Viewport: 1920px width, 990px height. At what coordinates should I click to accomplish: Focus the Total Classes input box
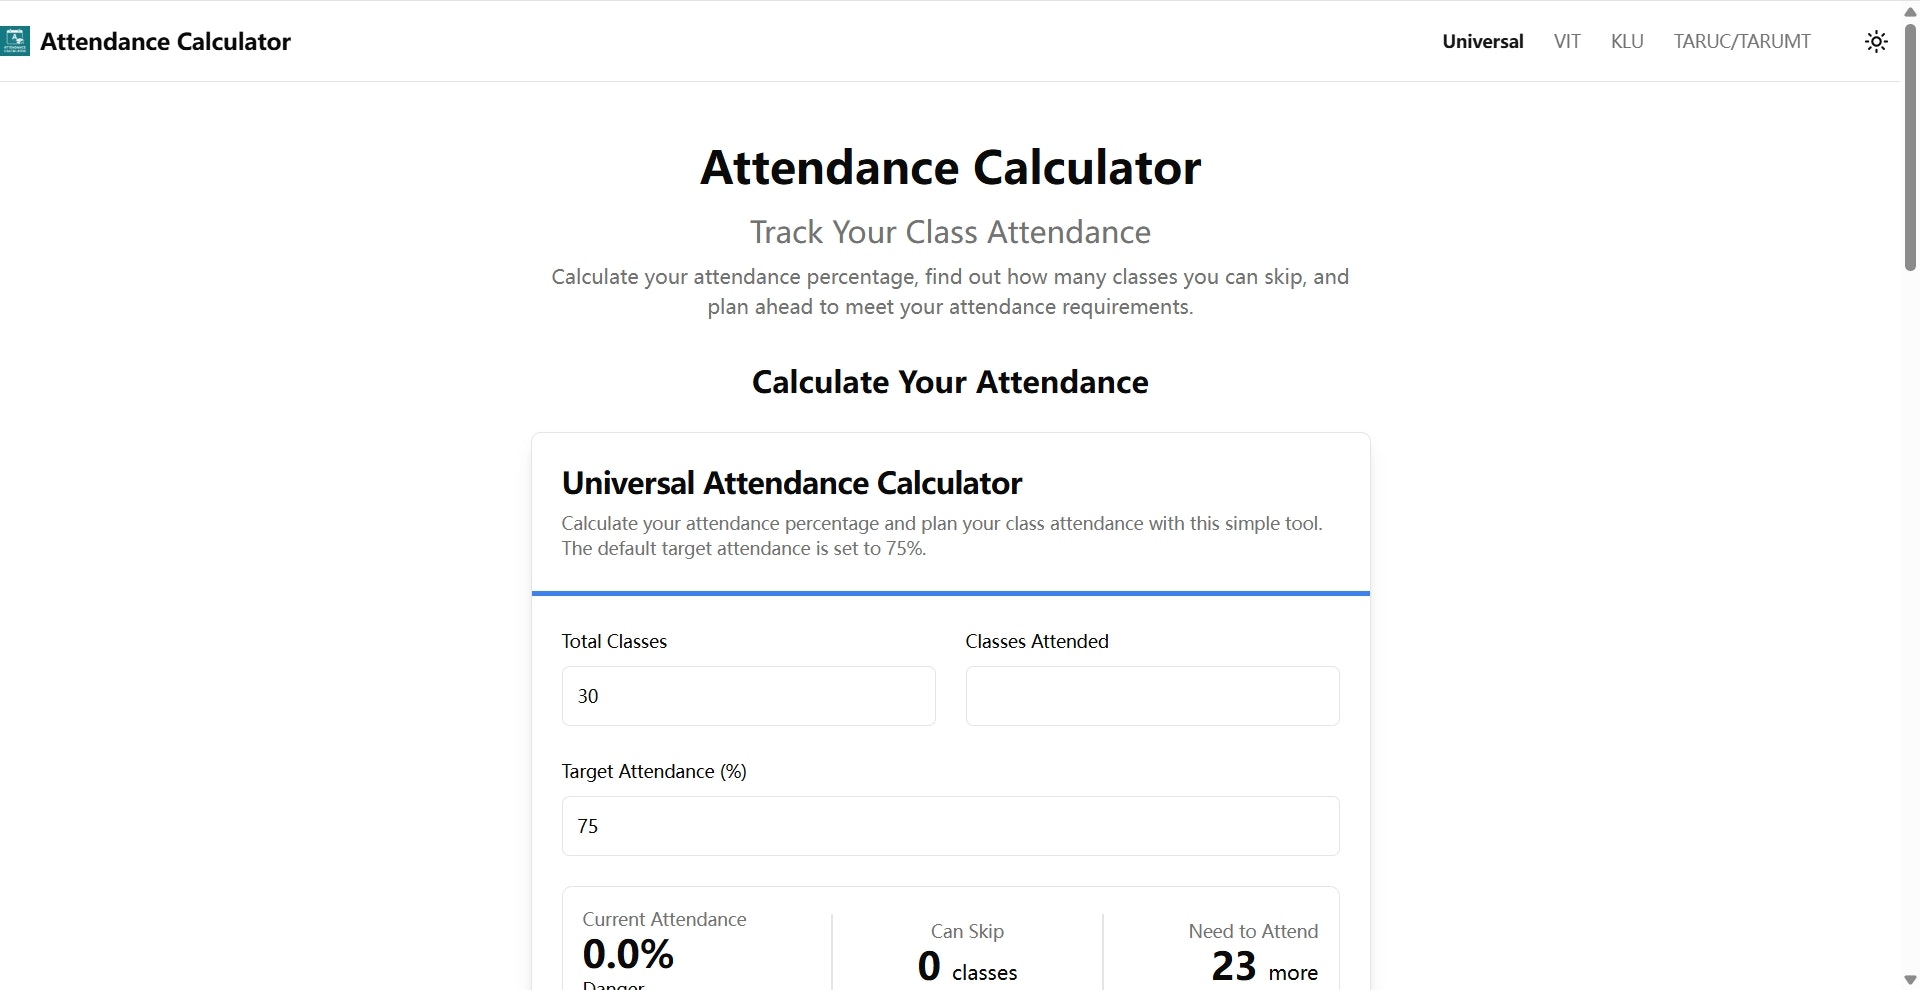coord(748,696)
